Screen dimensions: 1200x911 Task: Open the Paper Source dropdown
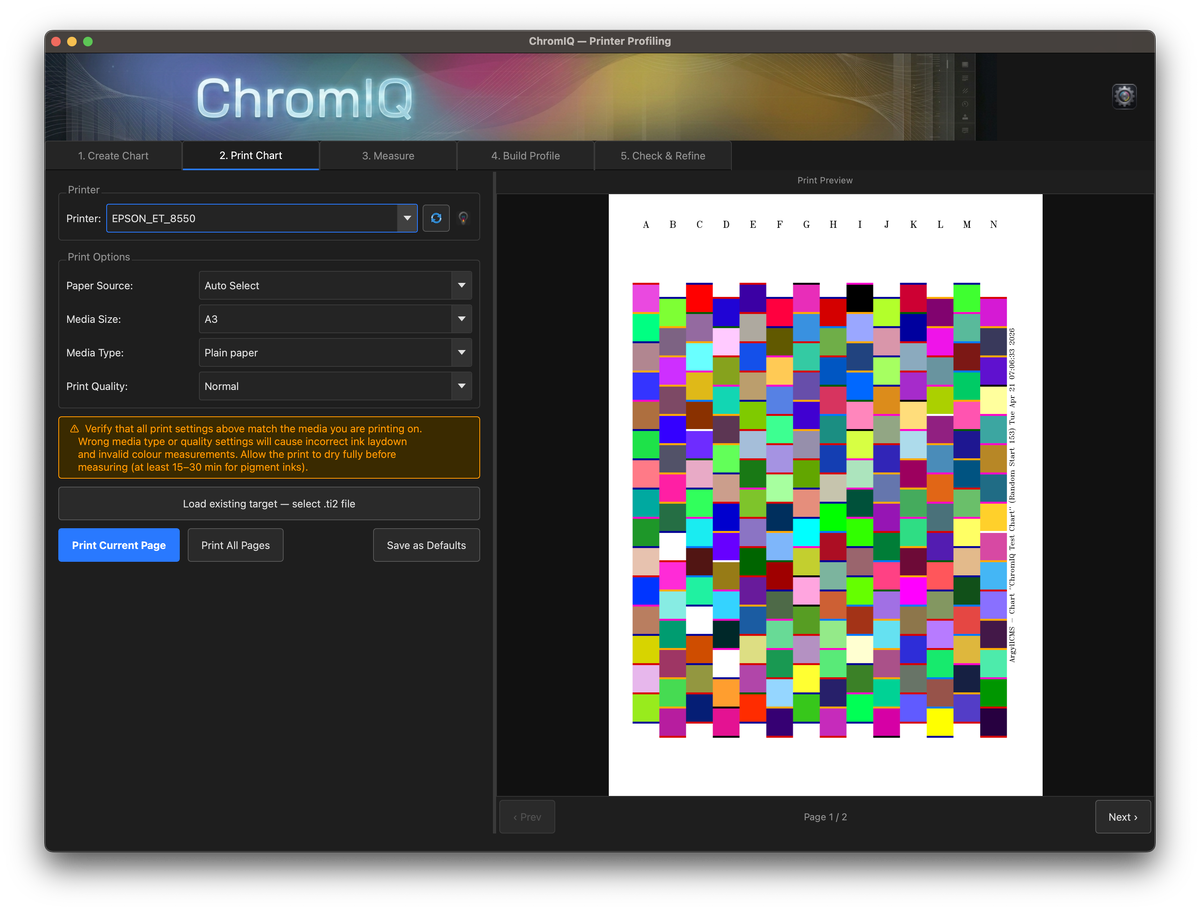(461, 286)
